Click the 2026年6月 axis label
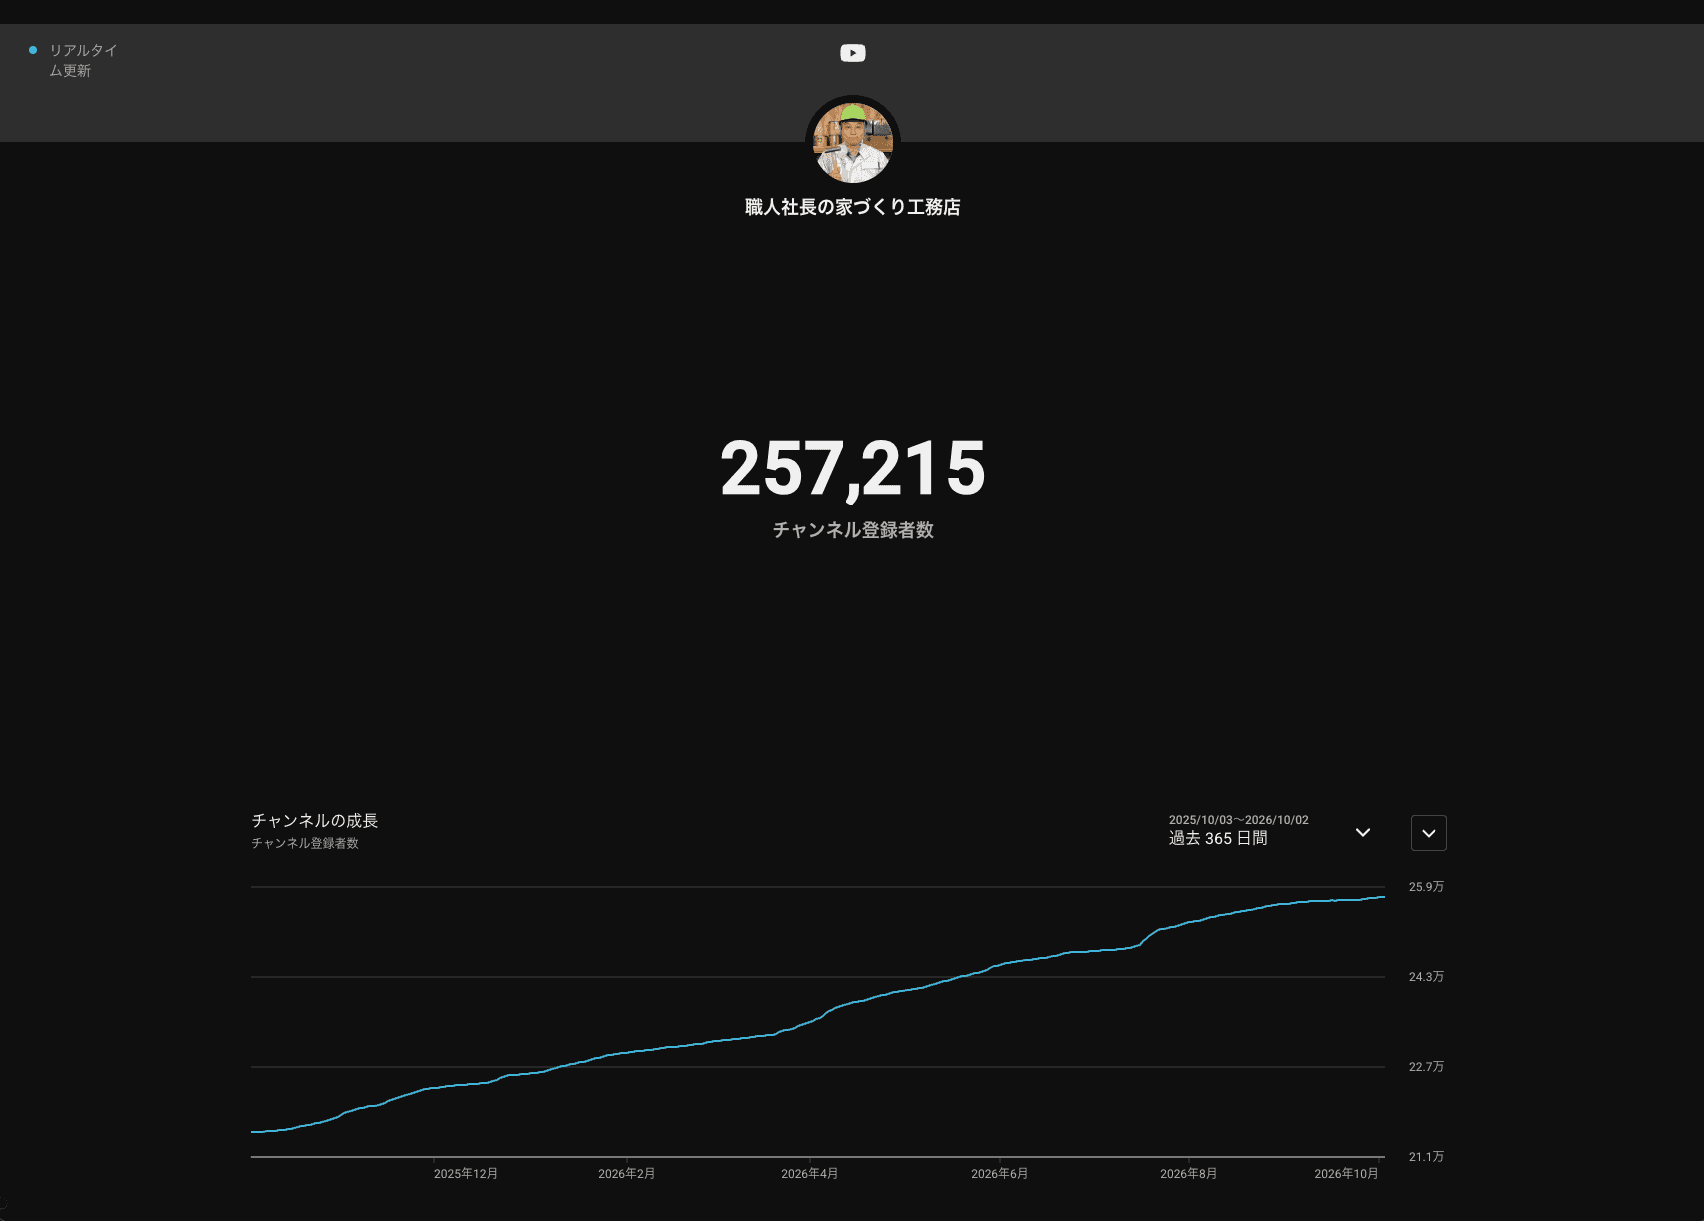Screen dimensions: 1704x1221 pyautogui.click(x=1000, y=1174)
